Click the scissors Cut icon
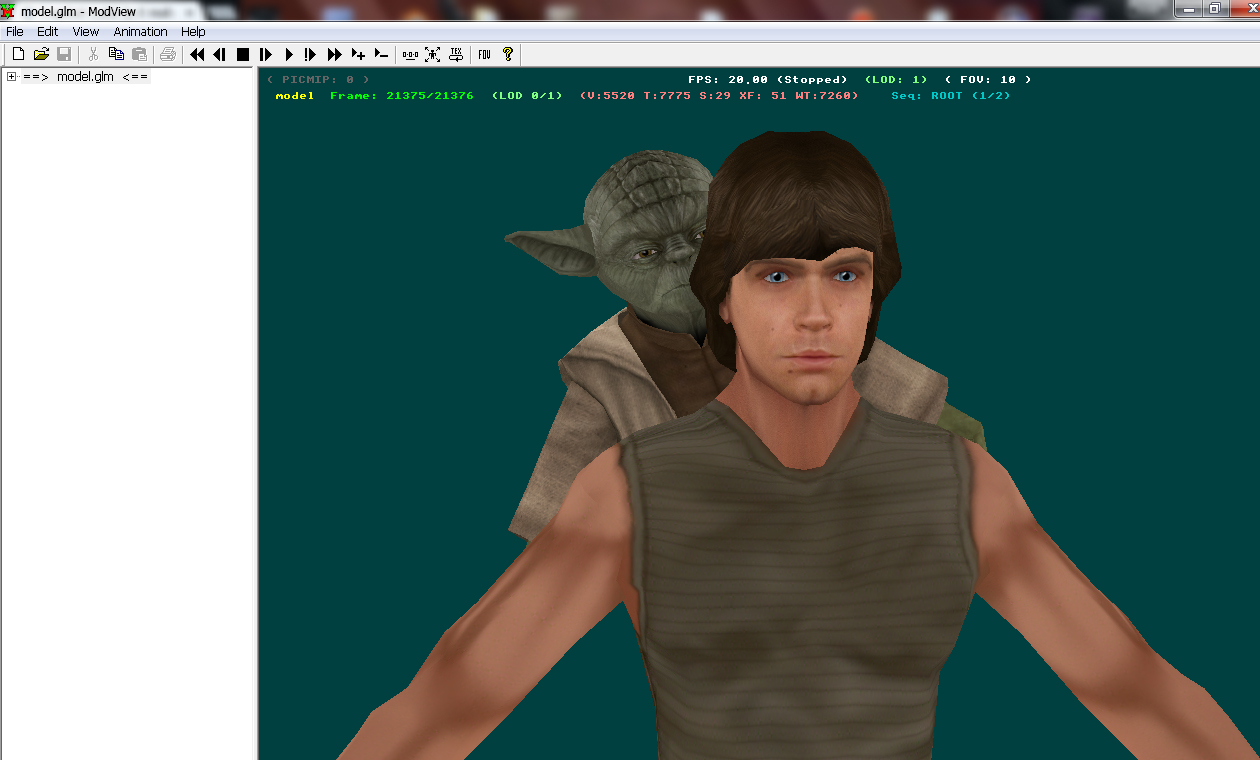This screenshot has width=1260, height=760. (x=93, y=54)
